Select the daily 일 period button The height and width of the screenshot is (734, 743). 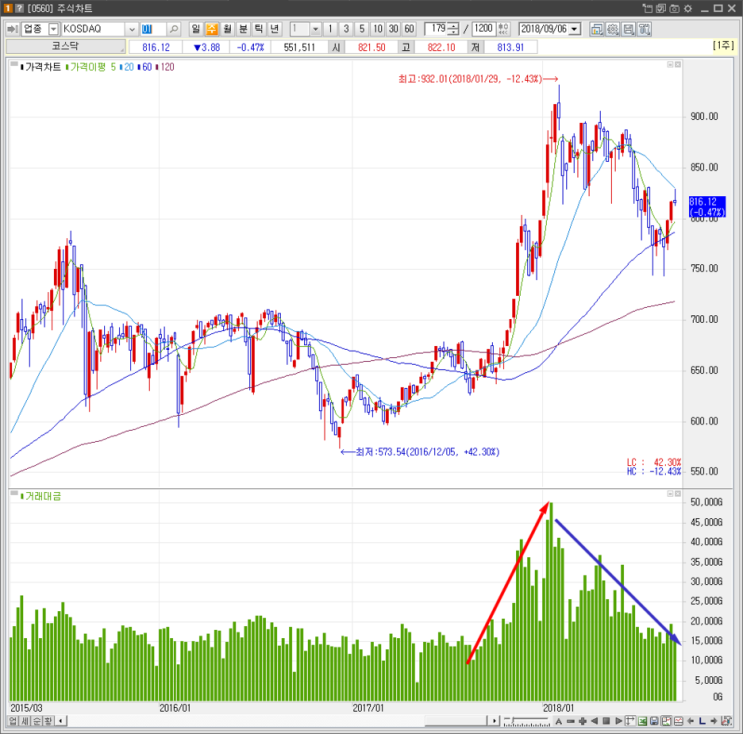point(196,29)
